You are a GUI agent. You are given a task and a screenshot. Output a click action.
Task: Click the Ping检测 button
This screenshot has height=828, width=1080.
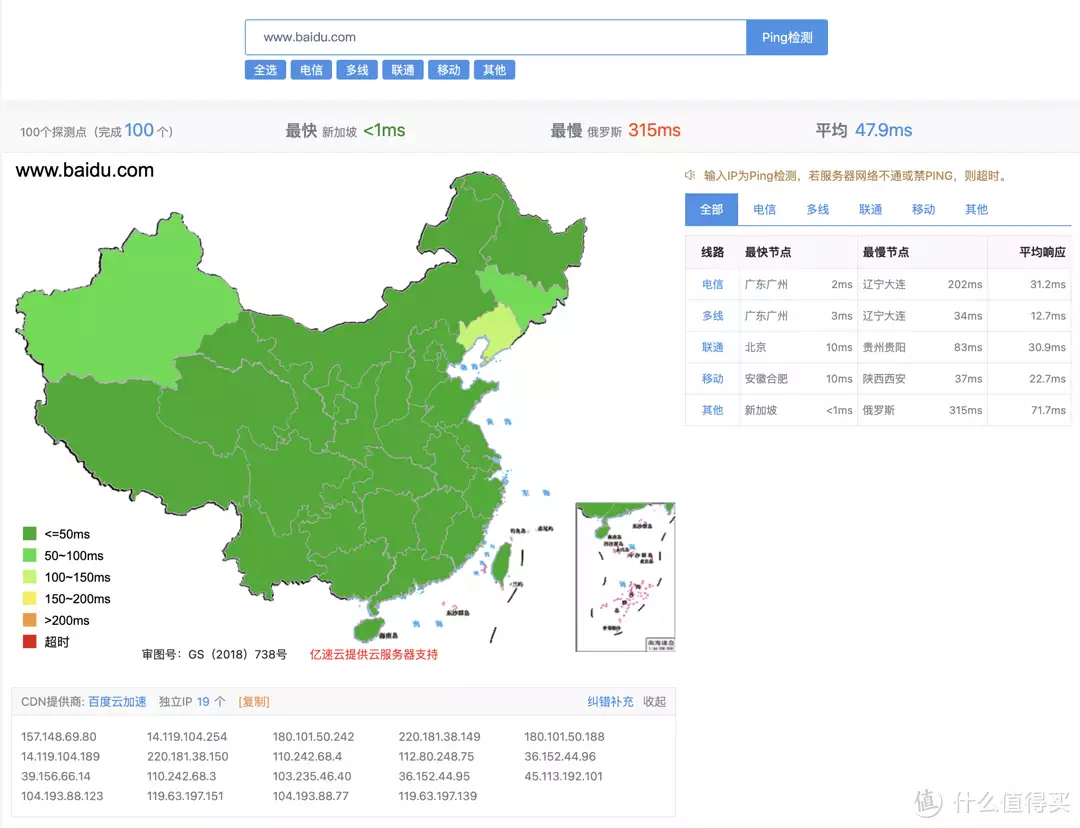tap(786, 37)
